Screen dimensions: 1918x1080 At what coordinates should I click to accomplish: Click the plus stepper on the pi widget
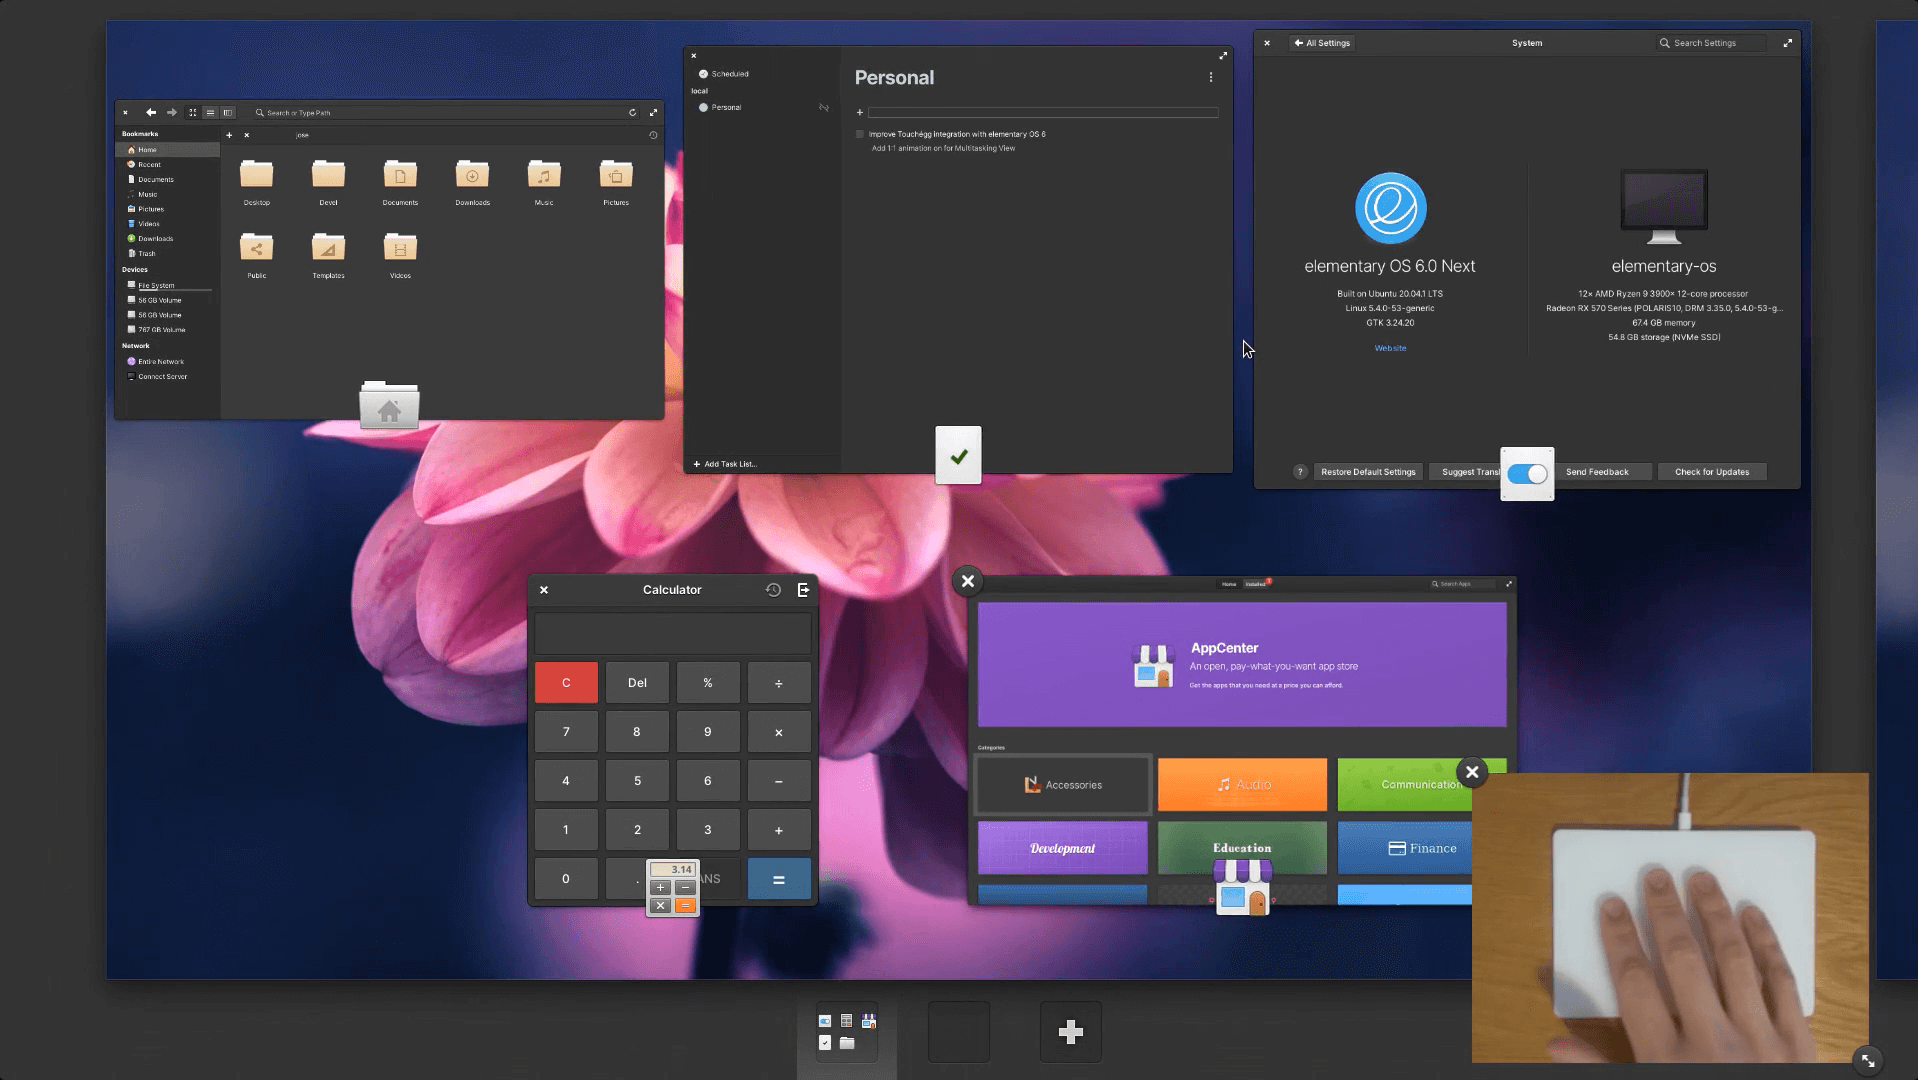tap(661, 887)
